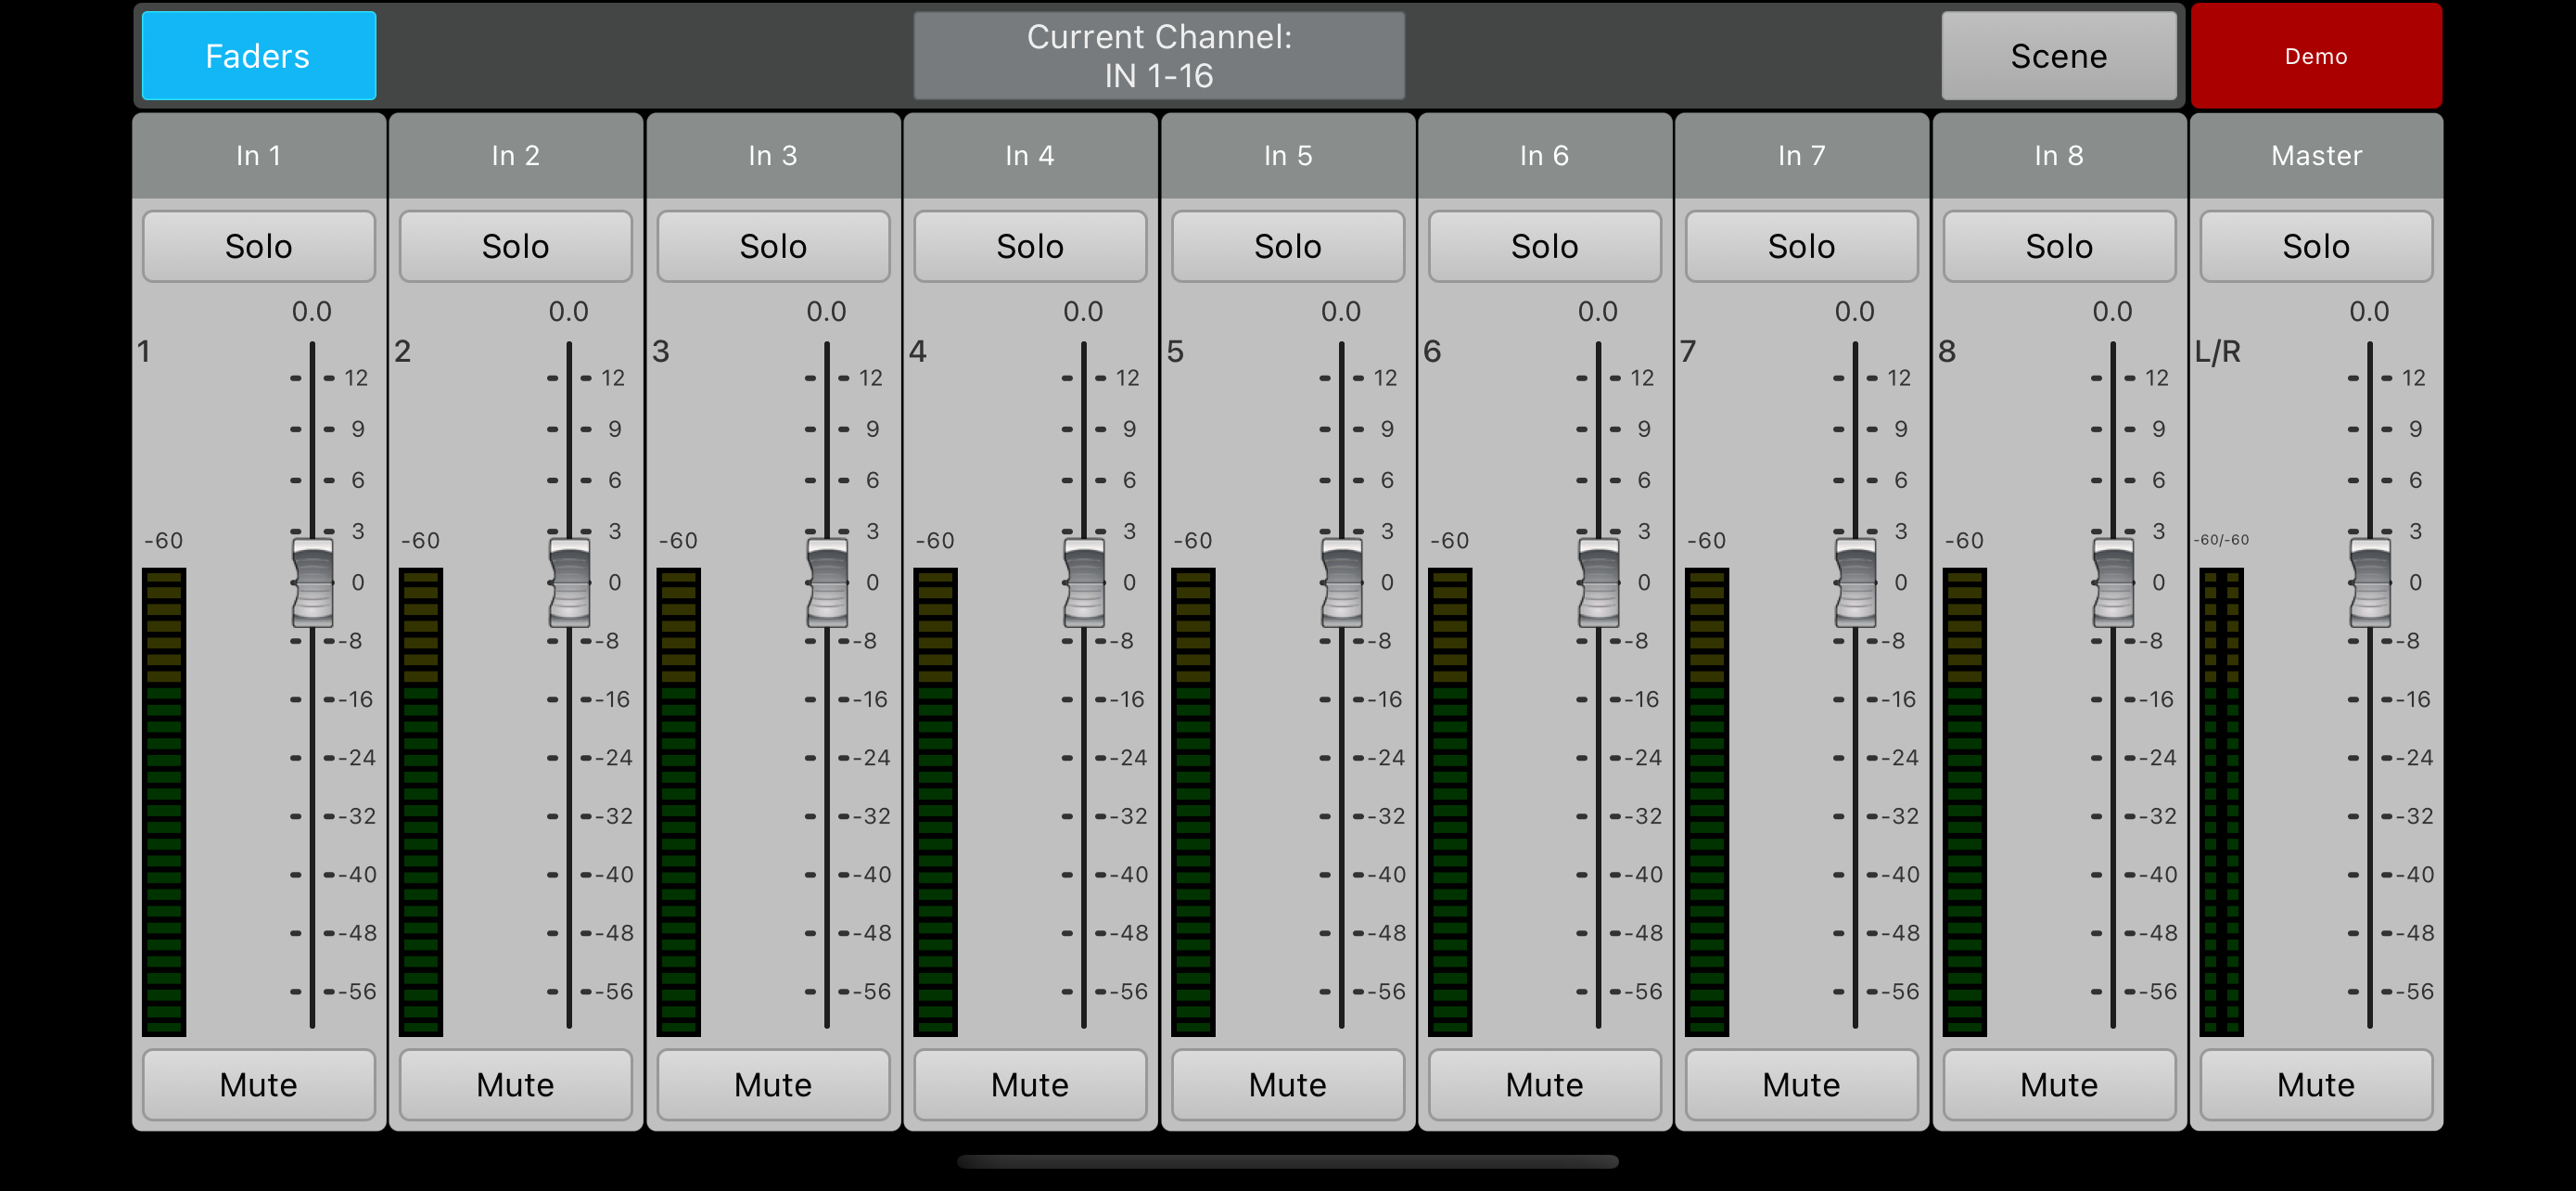Select the In 5 channel header
Screen dimensions: 2576x1191
pos(1288,156)
